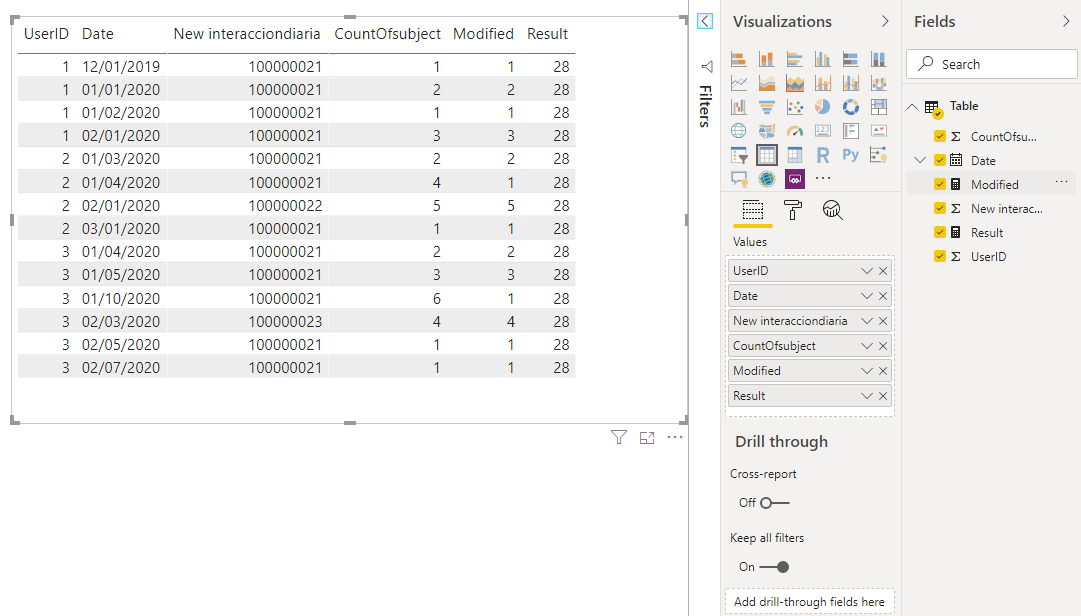Select the funnel chart visual

[x=767, y=107]
